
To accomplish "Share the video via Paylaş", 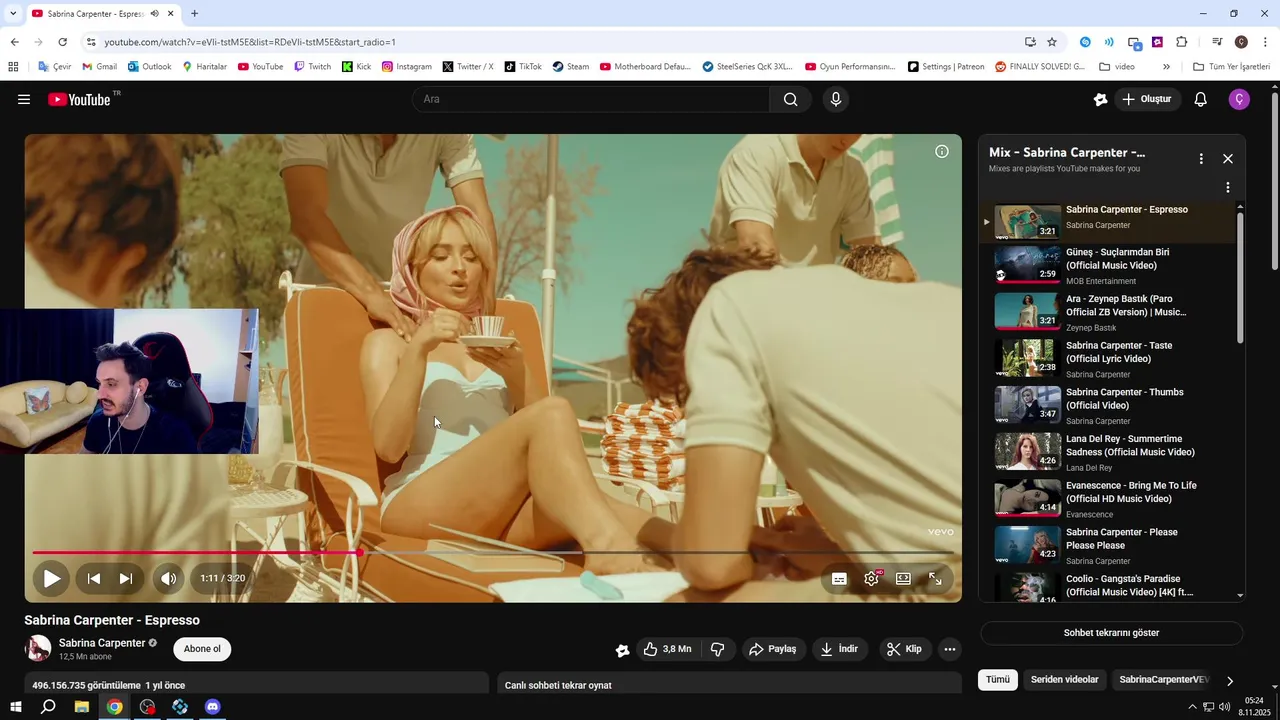I will point(773,649).
